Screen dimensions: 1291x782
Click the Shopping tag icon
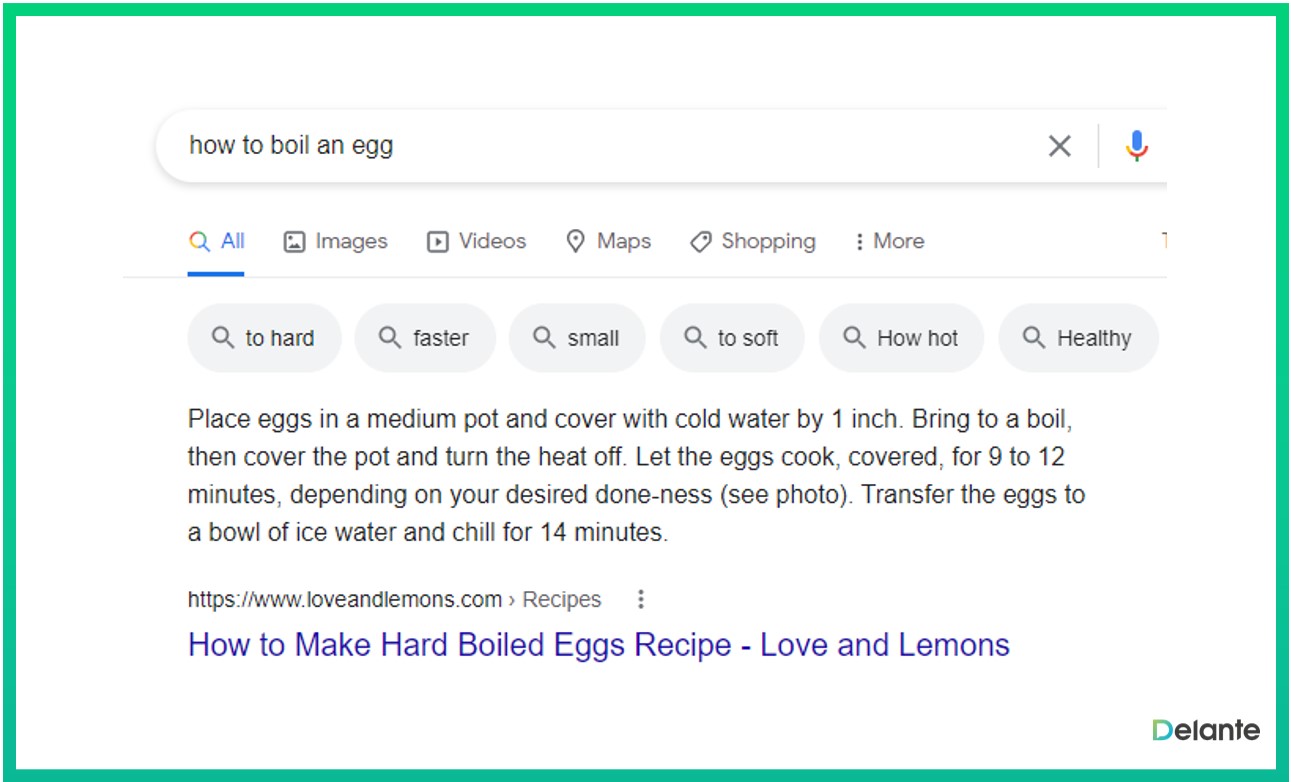click(701, 242)
